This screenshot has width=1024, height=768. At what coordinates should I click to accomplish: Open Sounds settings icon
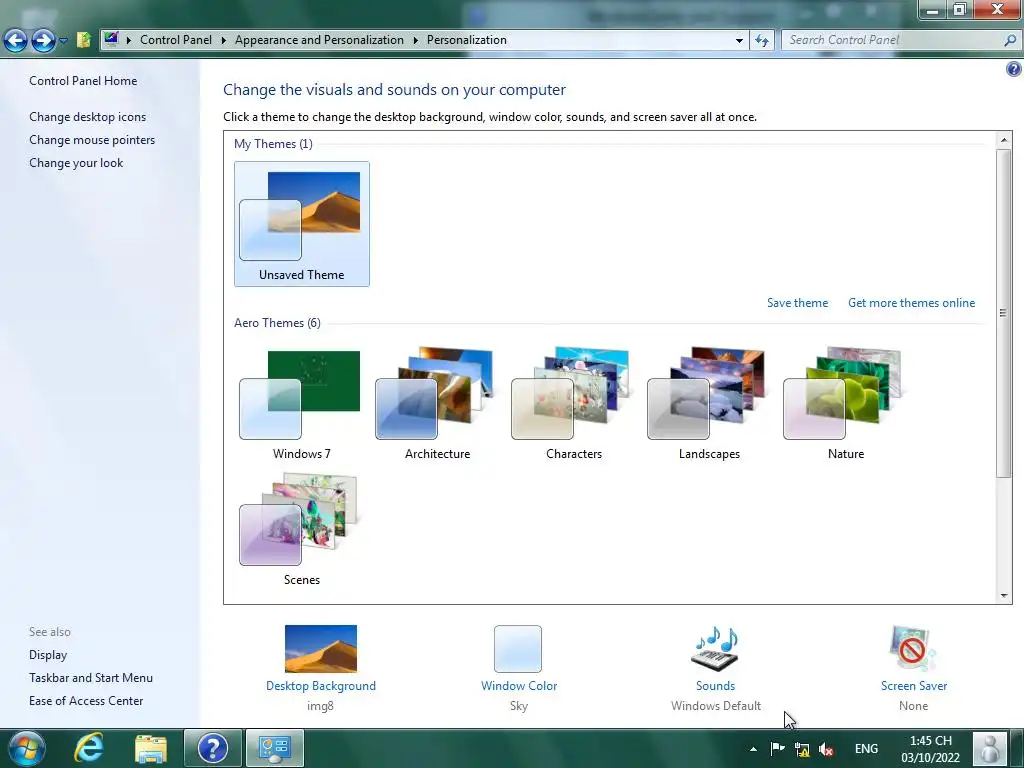(x=715, y=648)
